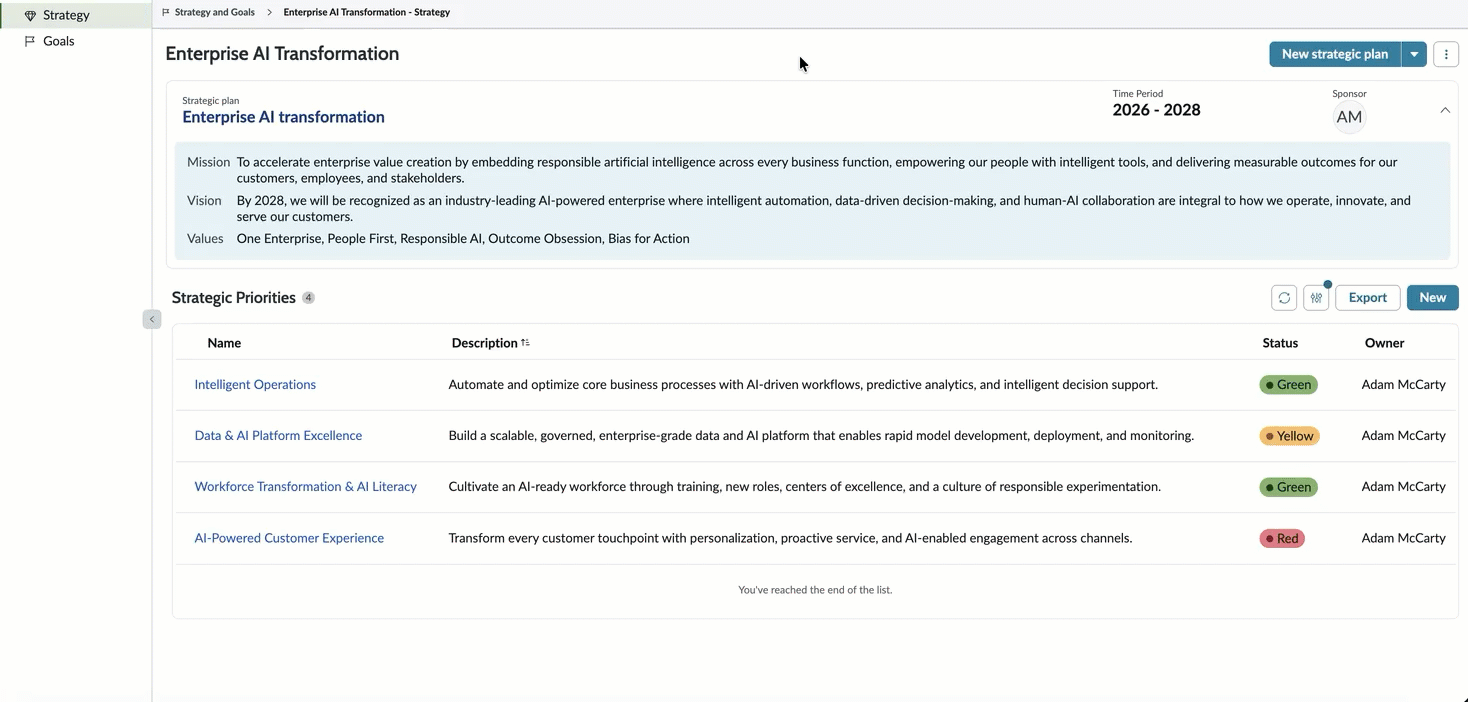This screenshot has width=1468, height=702.
Task: Click the Yellow status badge
Action: pos(1289,436)
